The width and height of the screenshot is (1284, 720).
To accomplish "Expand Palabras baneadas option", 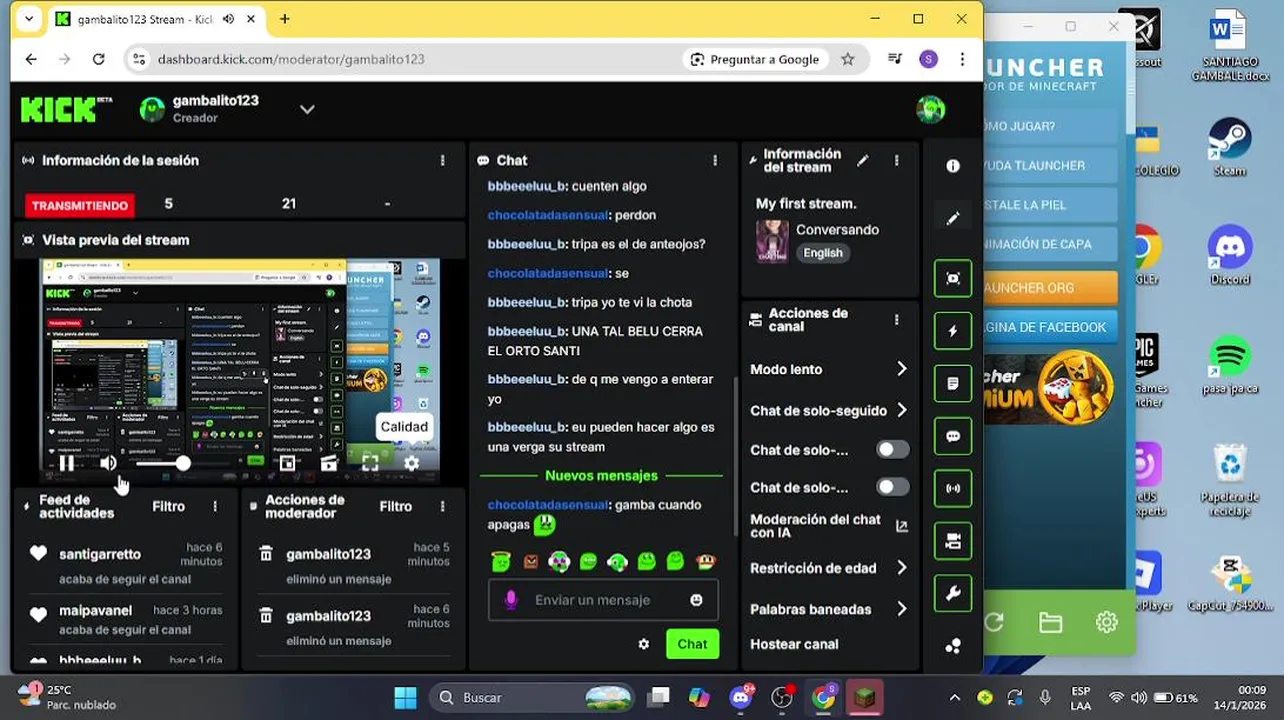I will [x=901, y=609].
